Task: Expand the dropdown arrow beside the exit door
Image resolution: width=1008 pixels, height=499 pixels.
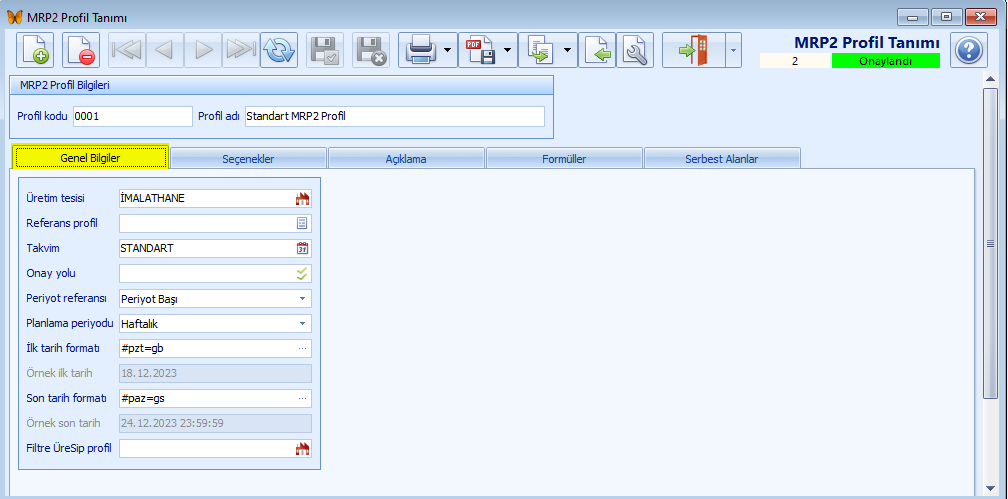Action: [x=734, y=50]
